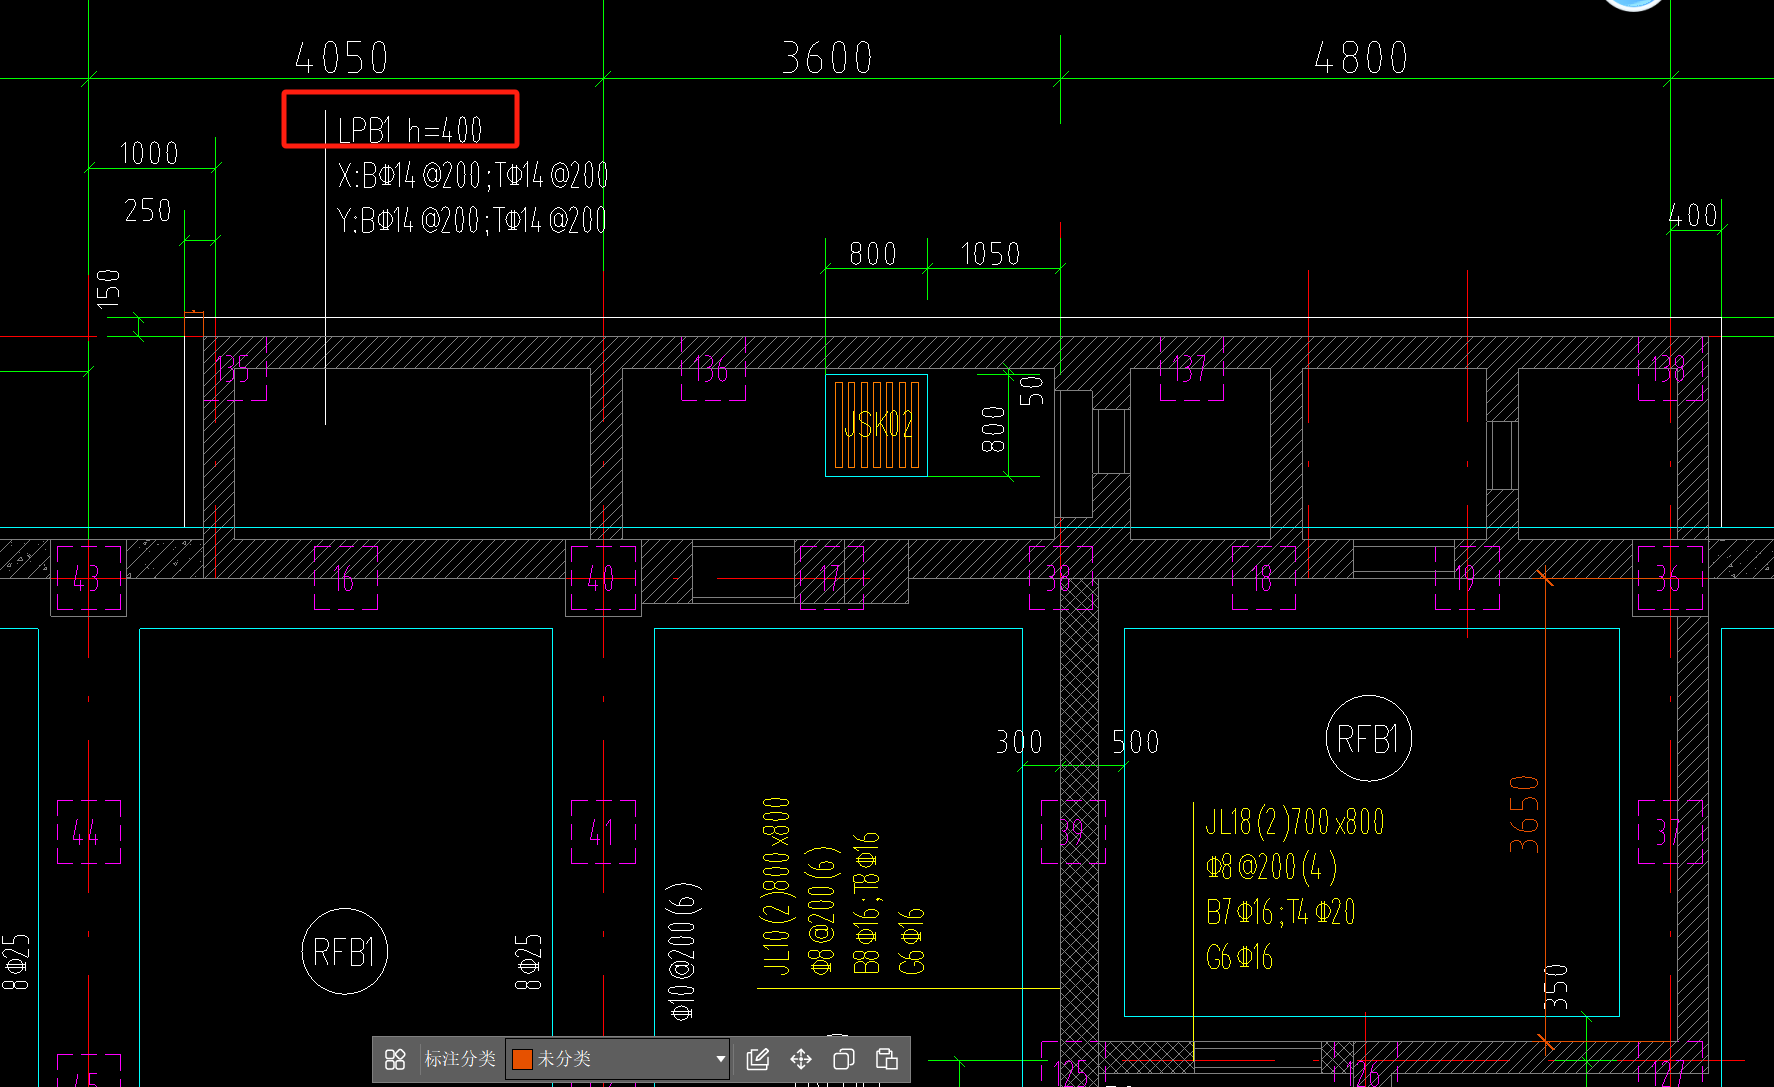
Task: Select the move crosshair arrows icon
Action: (801, 1059)
